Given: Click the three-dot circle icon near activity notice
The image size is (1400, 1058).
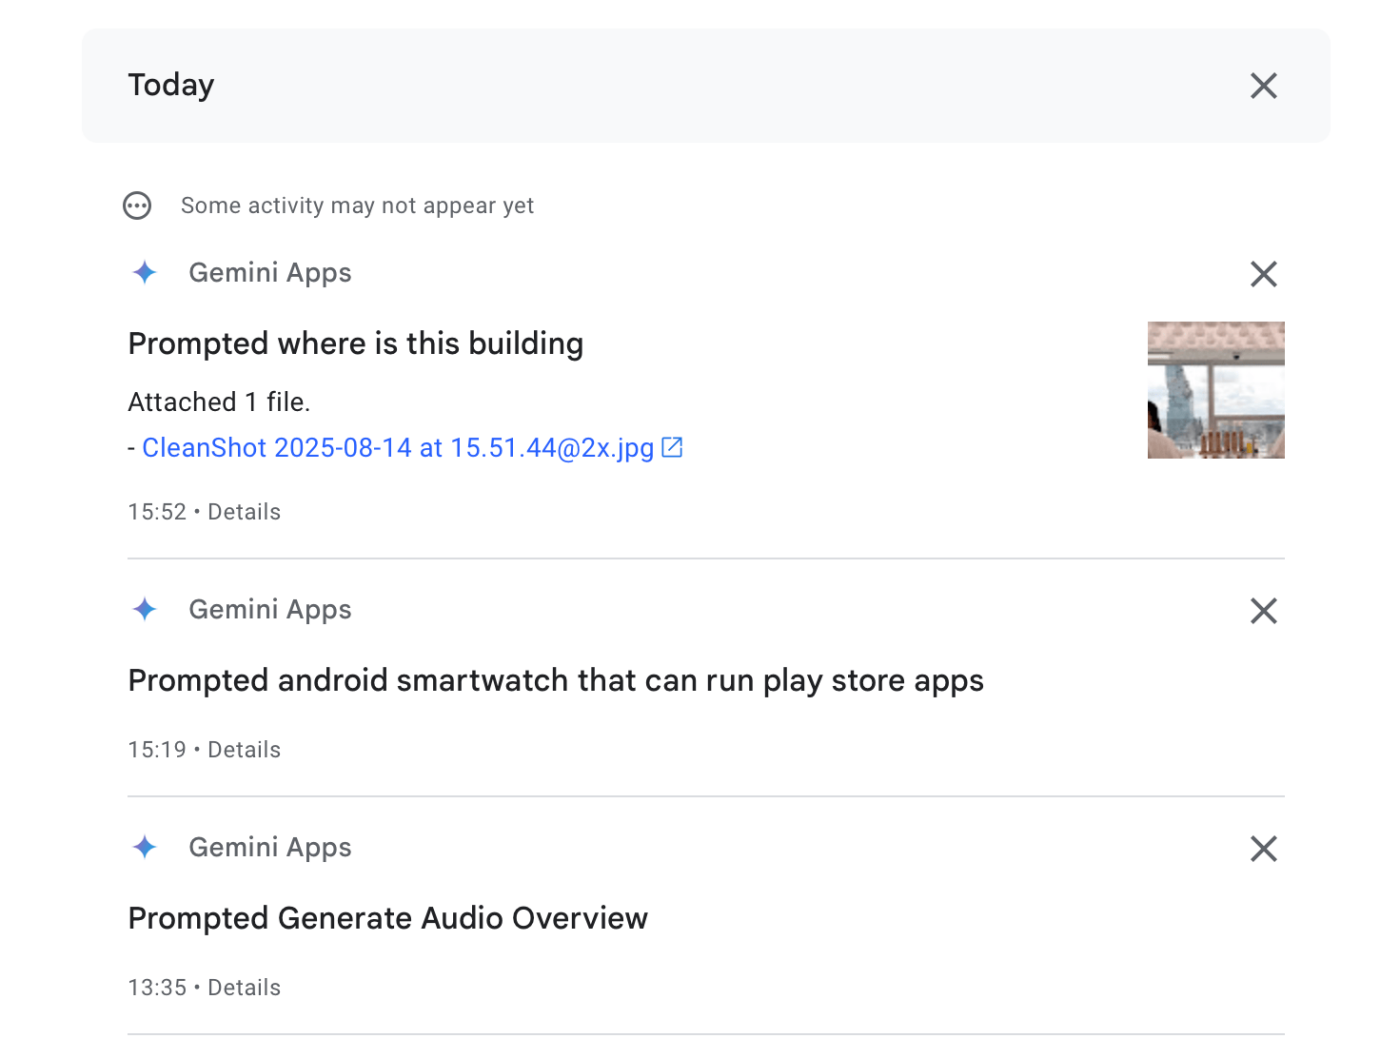Looking at the screenshot, I should point(137,205).
